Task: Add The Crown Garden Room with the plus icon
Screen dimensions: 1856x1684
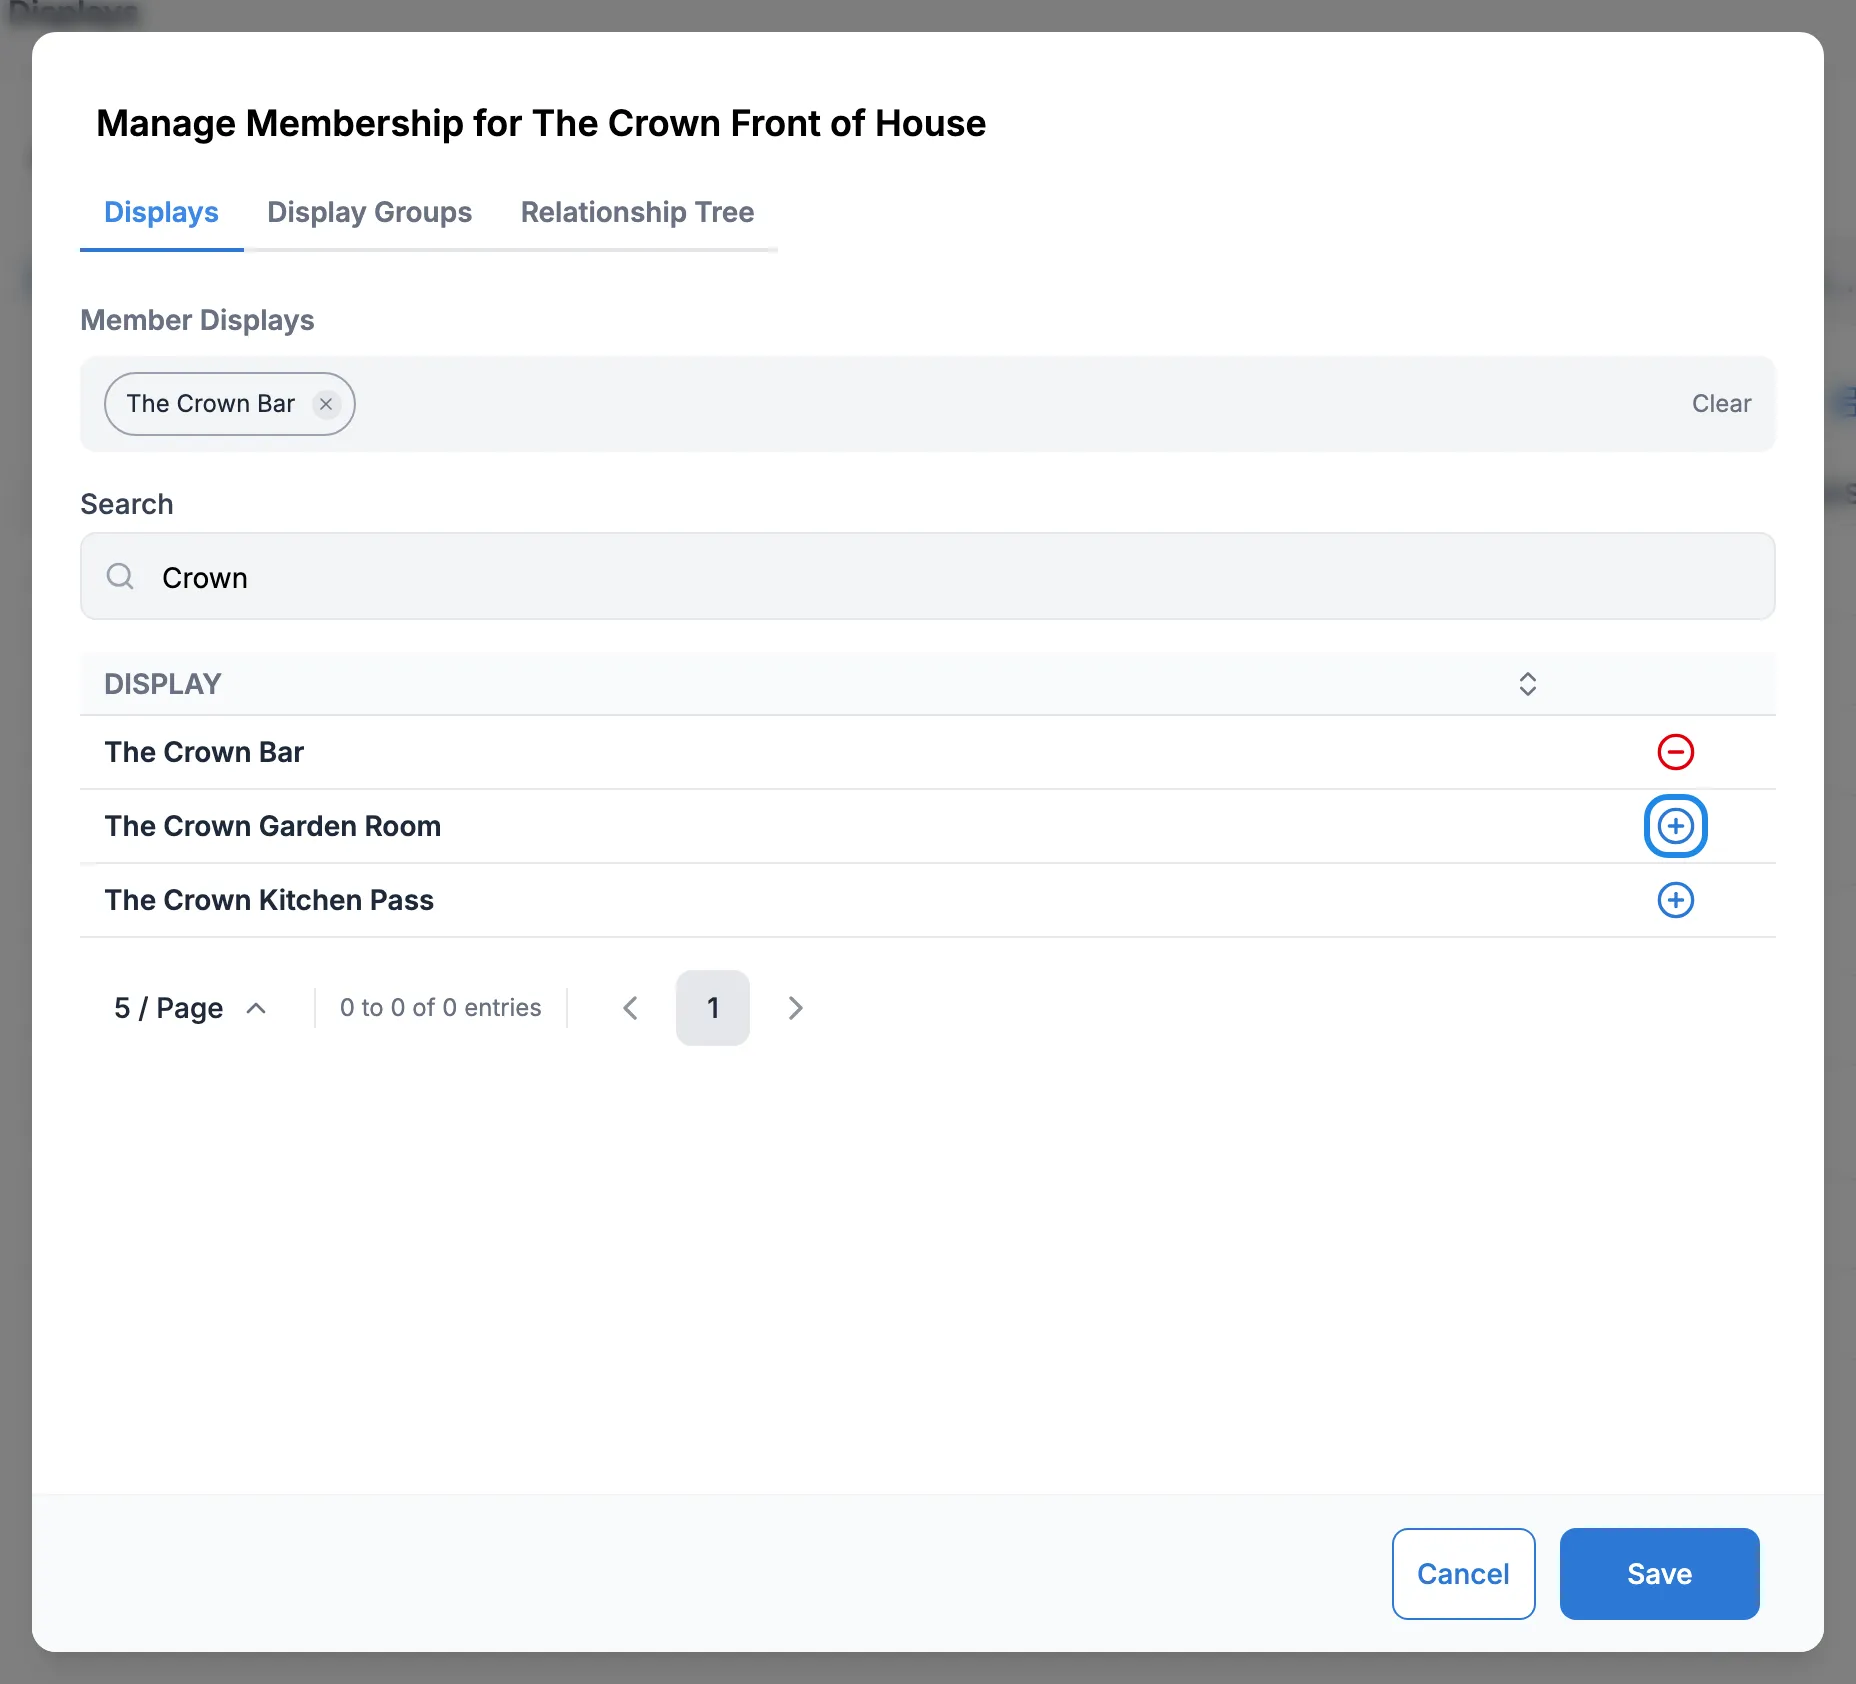Action: click(x=1676, y=826)
